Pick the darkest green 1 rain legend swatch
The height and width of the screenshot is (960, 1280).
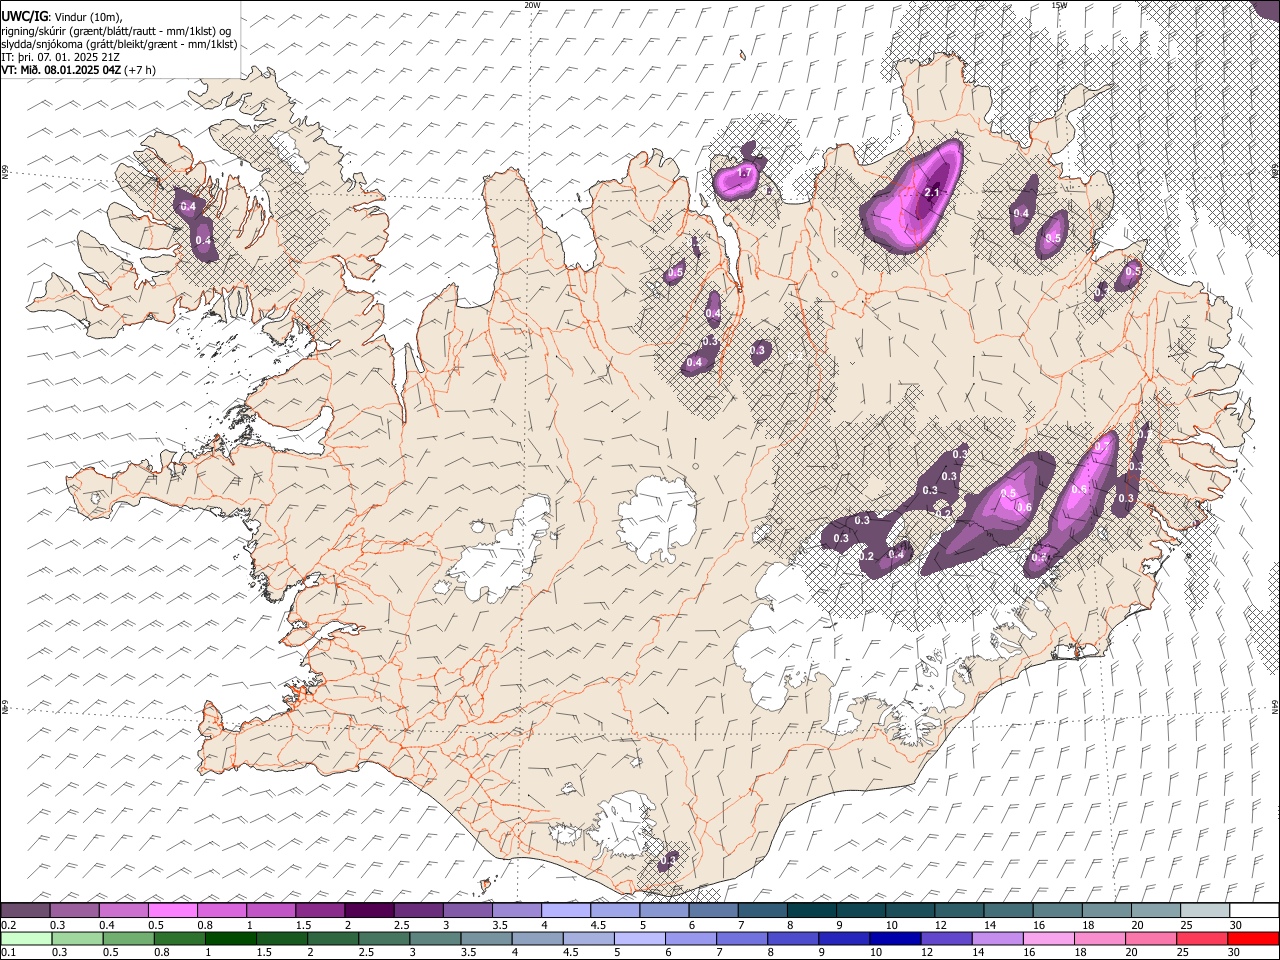point(231,938)
